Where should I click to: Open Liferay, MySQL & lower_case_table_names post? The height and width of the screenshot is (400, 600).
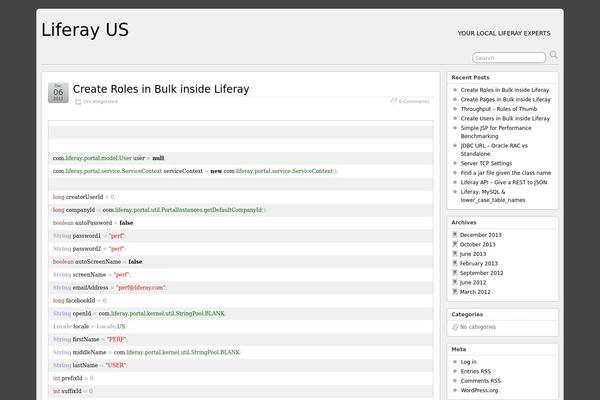click(x=493, y=196)
